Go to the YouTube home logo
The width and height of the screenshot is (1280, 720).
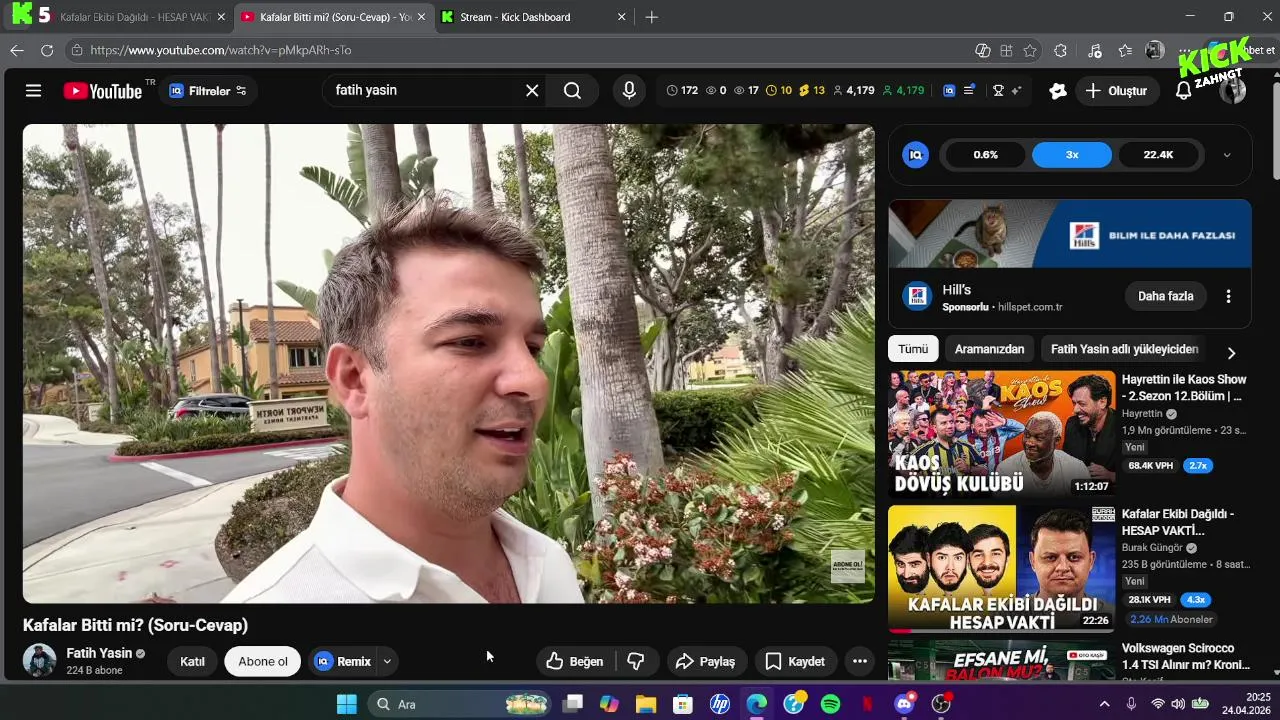[103, 91]
